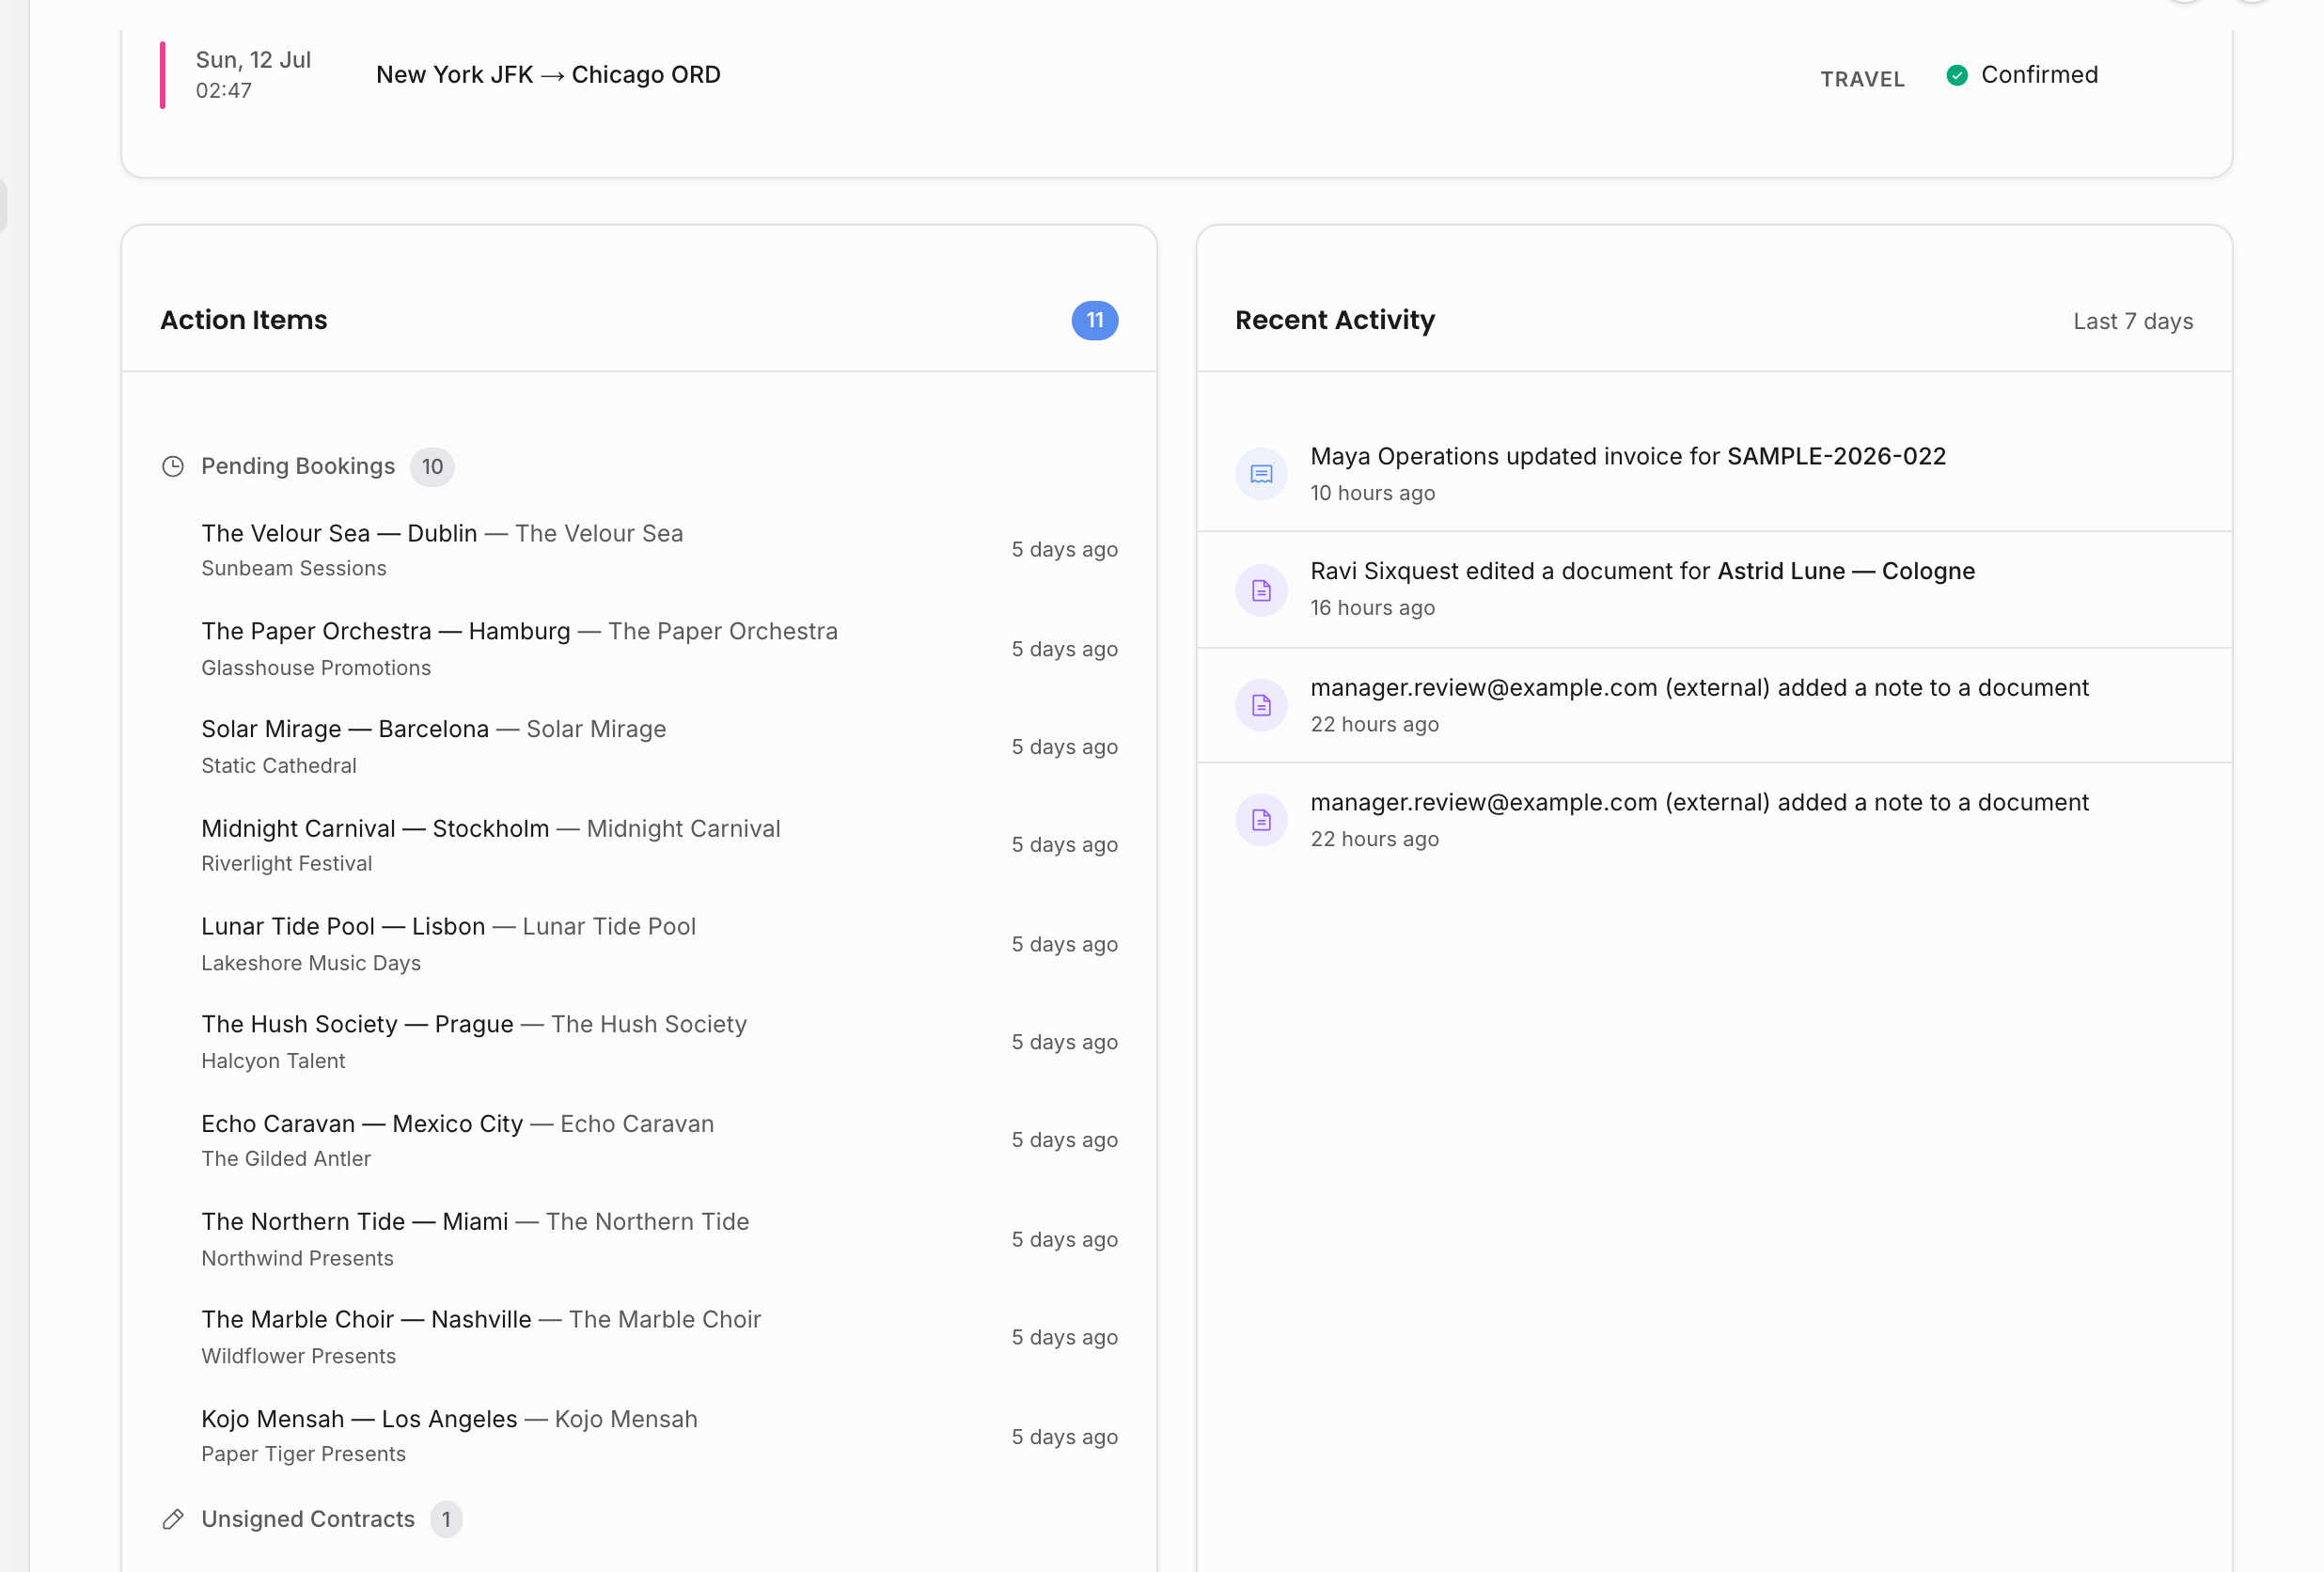Click the 16 hours ago timestamp
Viewport: 2324px width, 1572px height.
pos(1372,608)
